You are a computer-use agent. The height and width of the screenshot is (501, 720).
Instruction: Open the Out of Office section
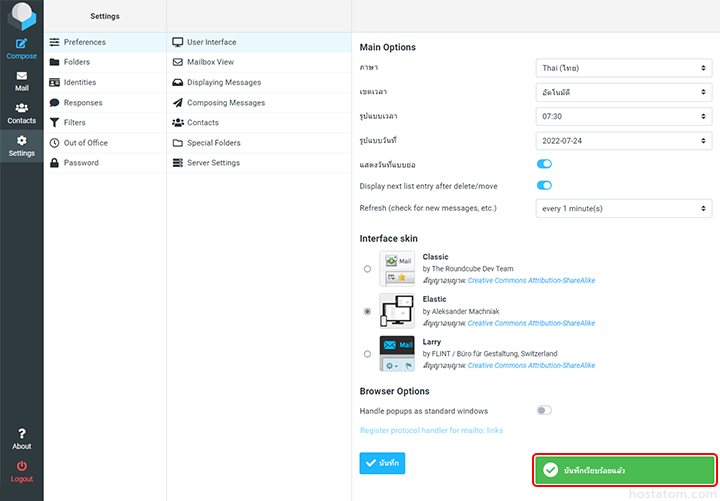pyautogui.click(x=85, y=143)
